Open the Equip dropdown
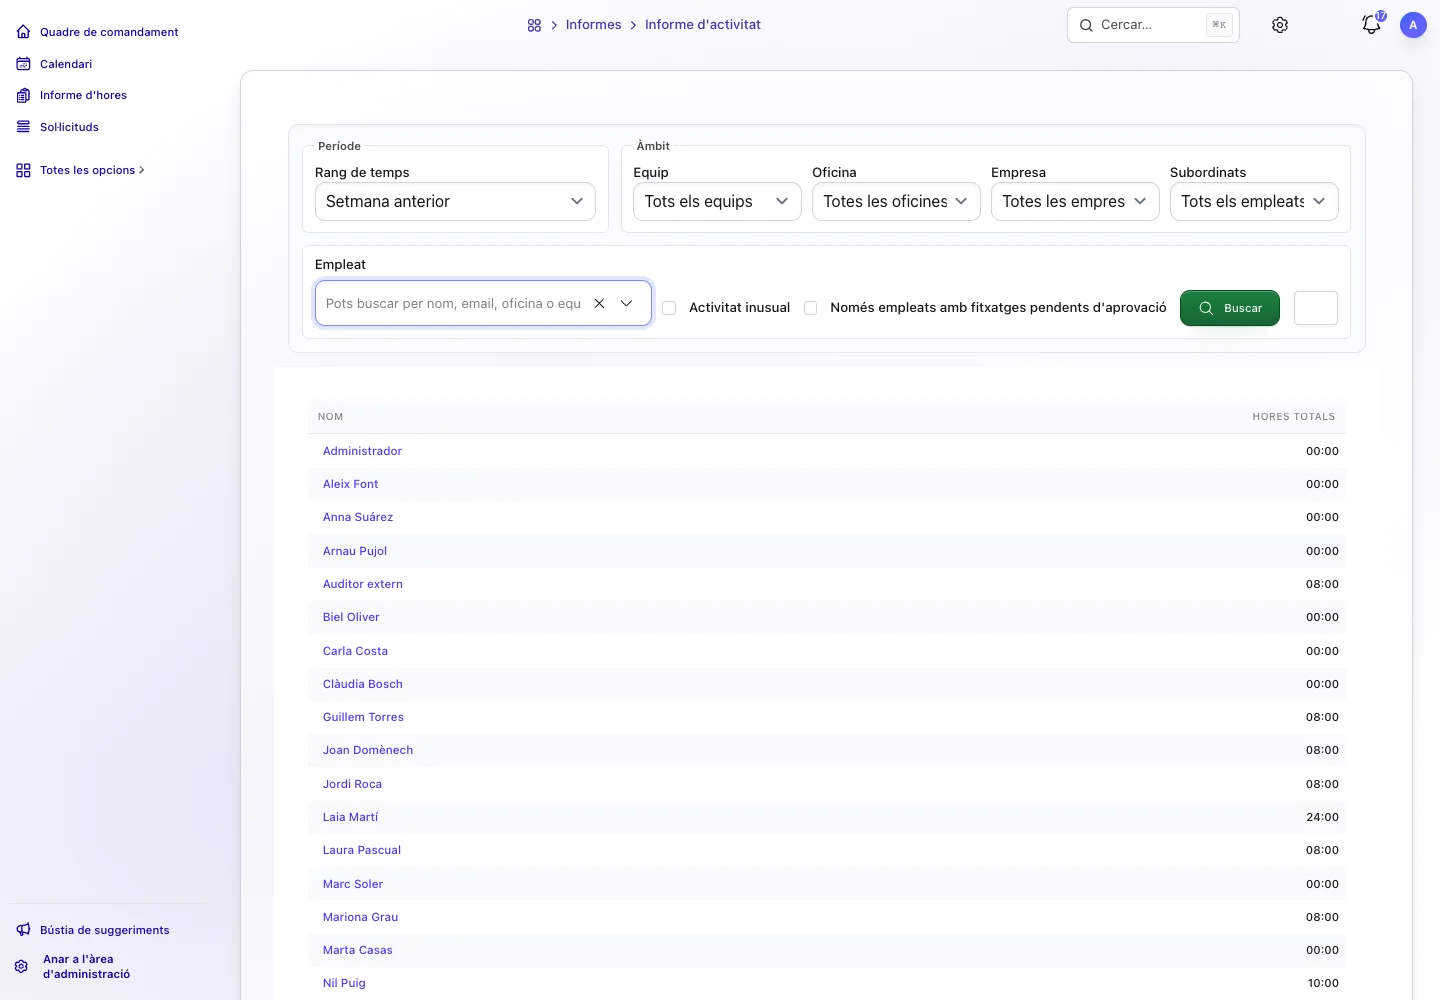This screenshot has width=1440, height=1000. click(717, 201)
